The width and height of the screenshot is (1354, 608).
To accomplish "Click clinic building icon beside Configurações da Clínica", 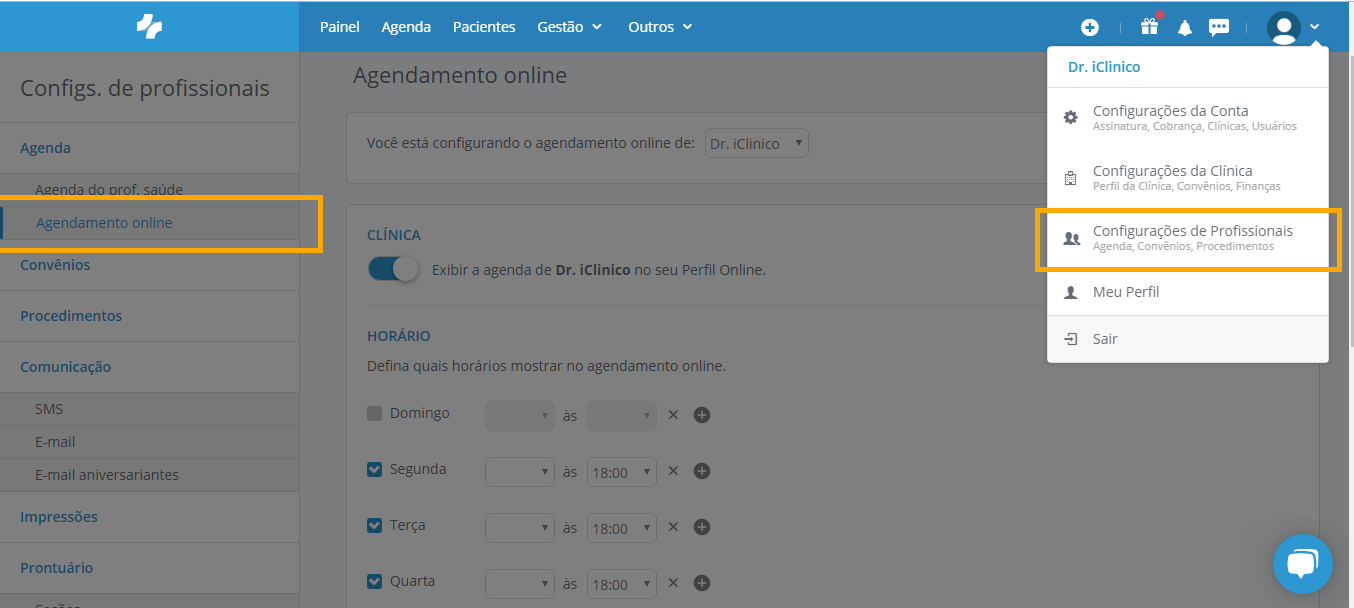I will (1071, 178).
